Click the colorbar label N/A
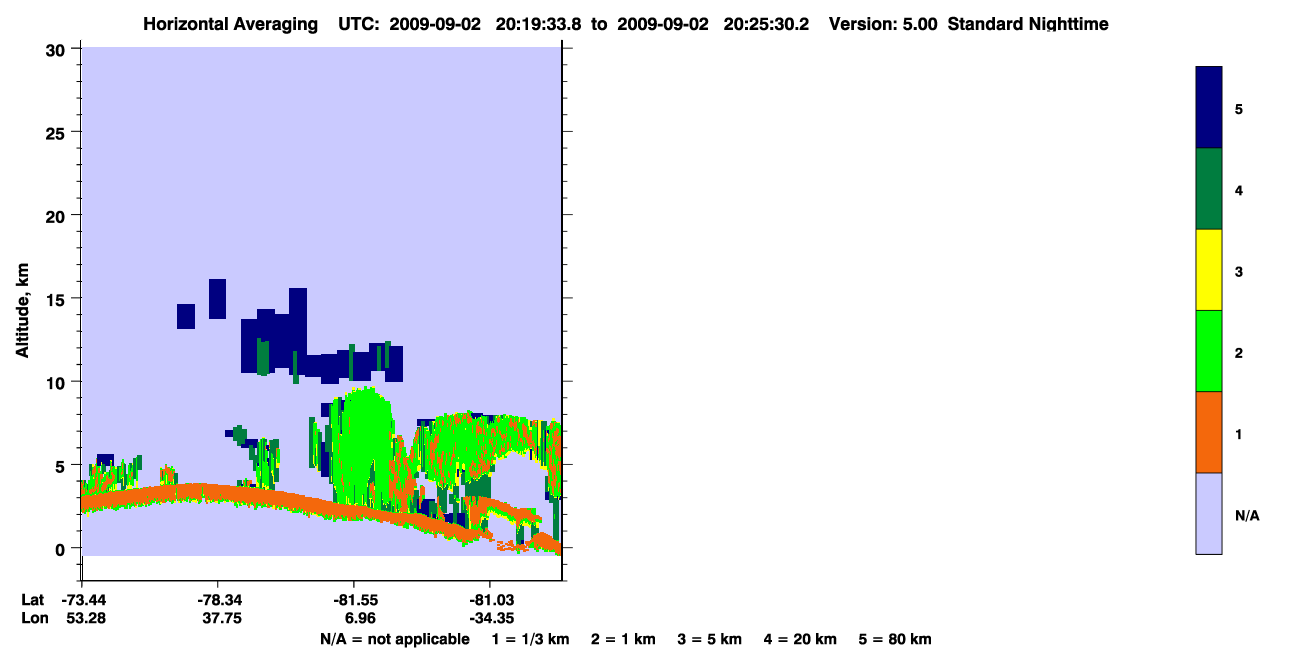This screenshot has width=1300, height=667. click(1247, 515)
